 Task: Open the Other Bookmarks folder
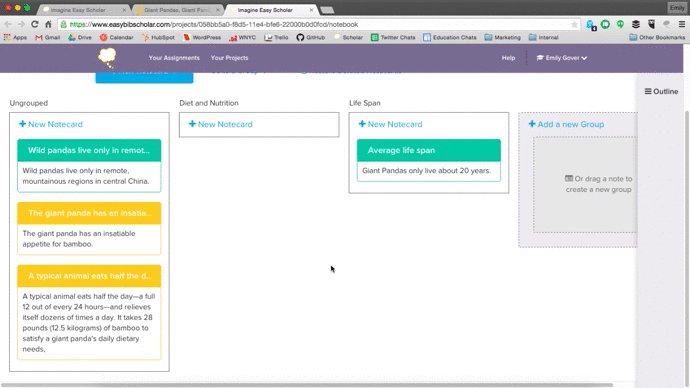657,37
